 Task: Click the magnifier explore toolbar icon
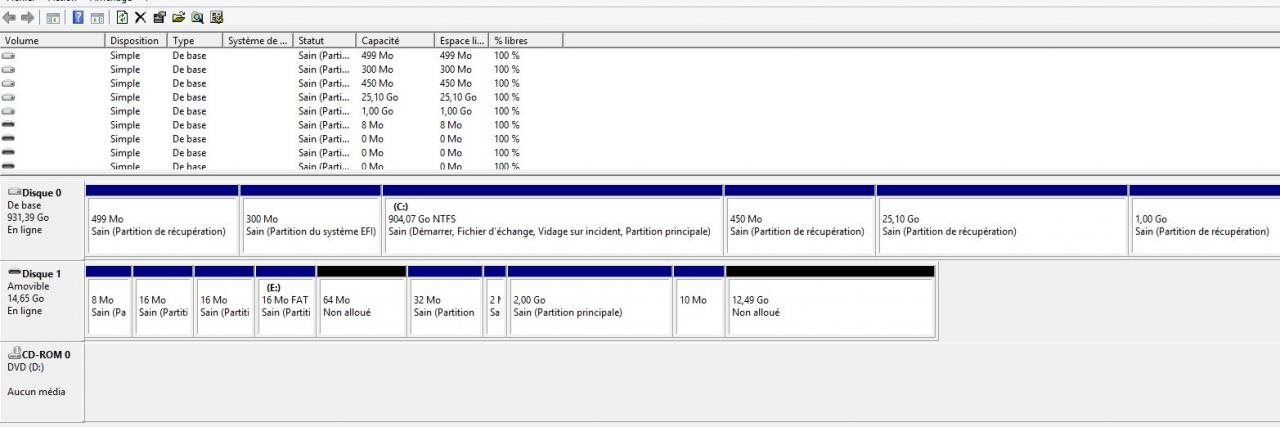[198, 18]
